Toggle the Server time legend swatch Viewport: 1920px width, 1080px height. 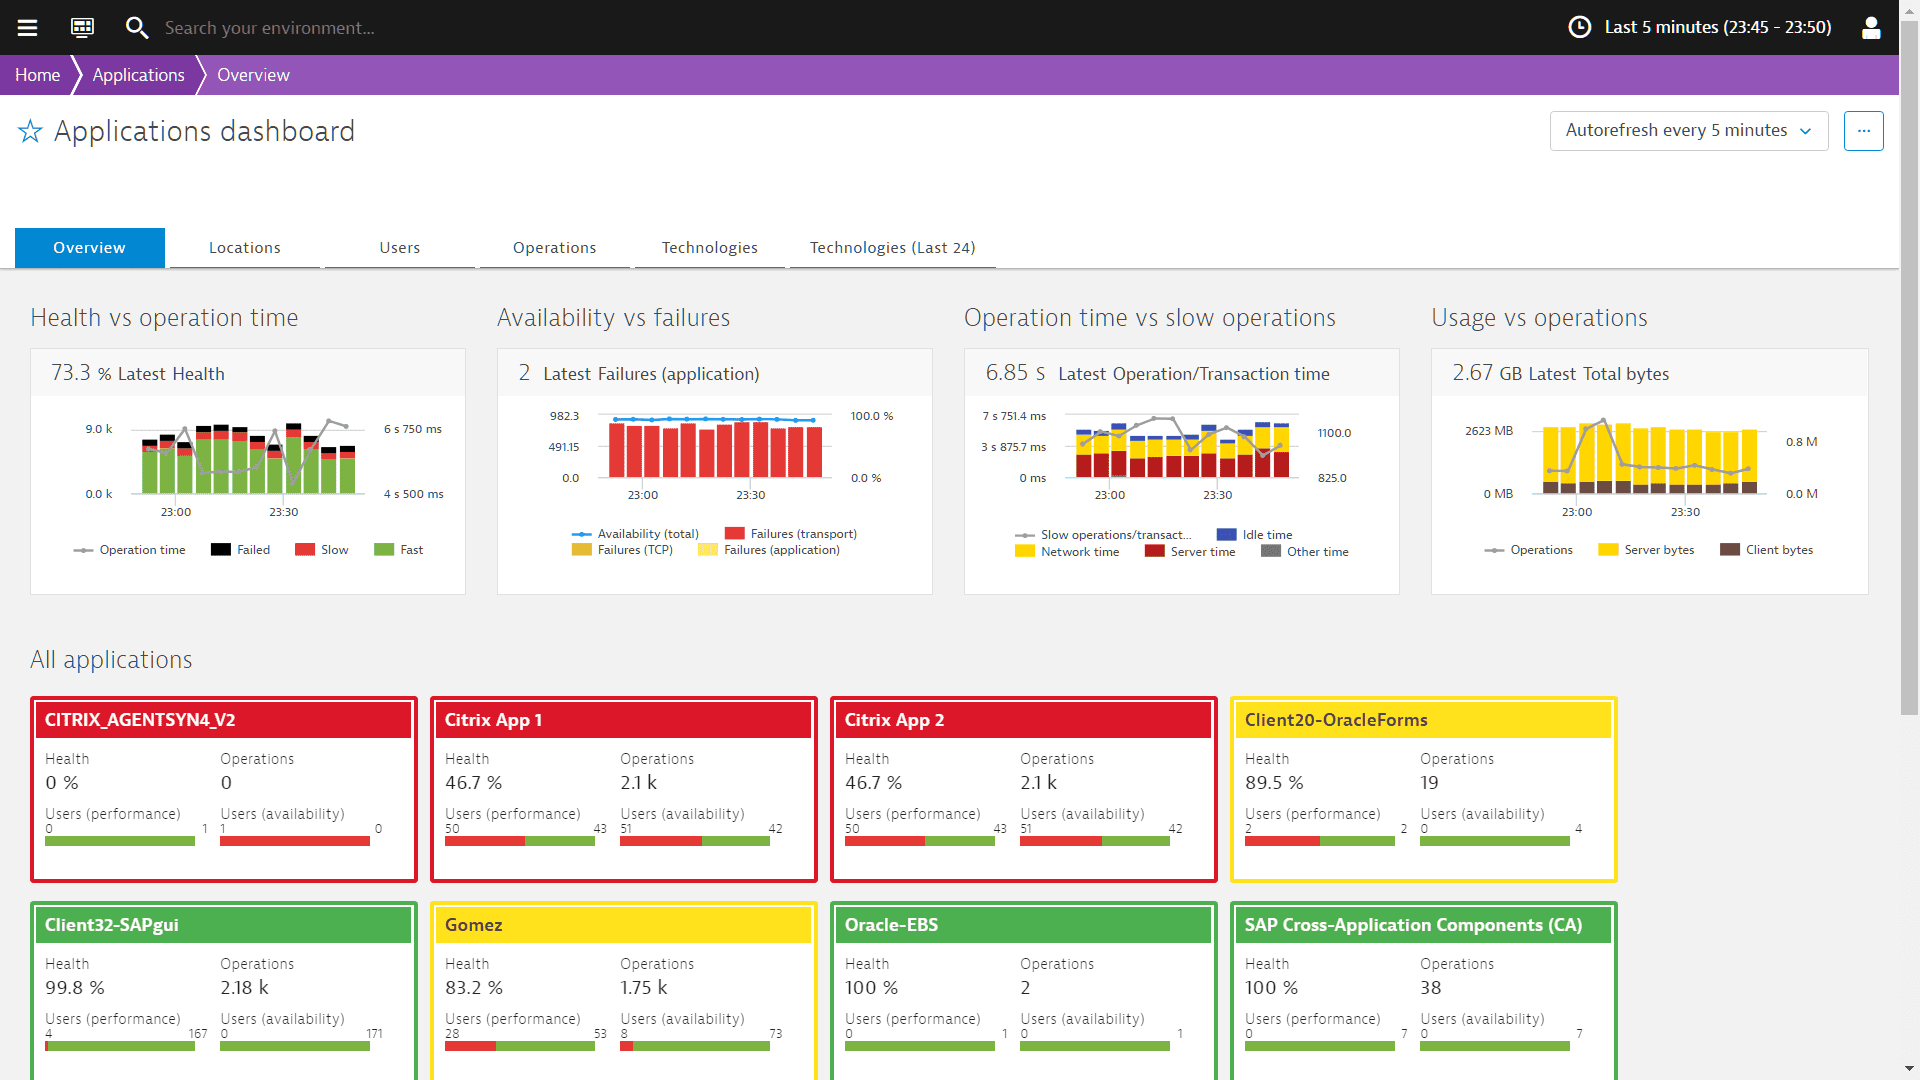[1155, 552]
